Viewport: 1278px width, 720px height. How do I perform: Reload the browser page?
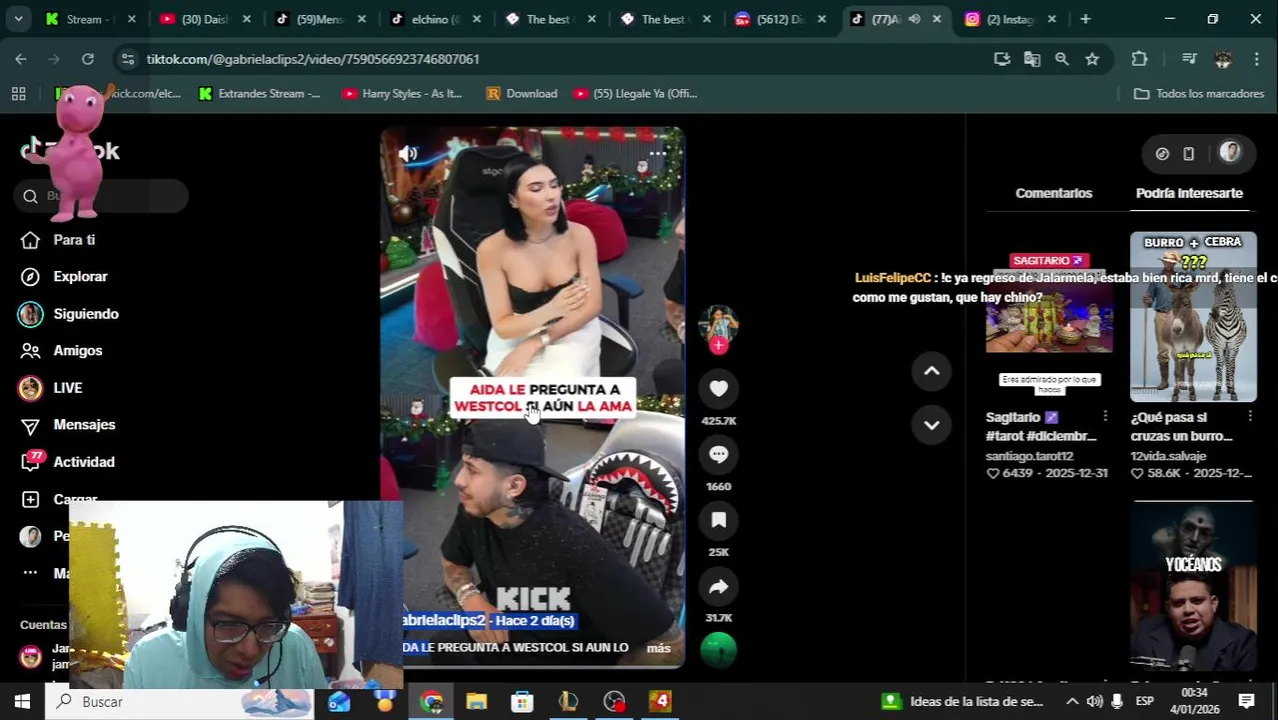(88, 59)
